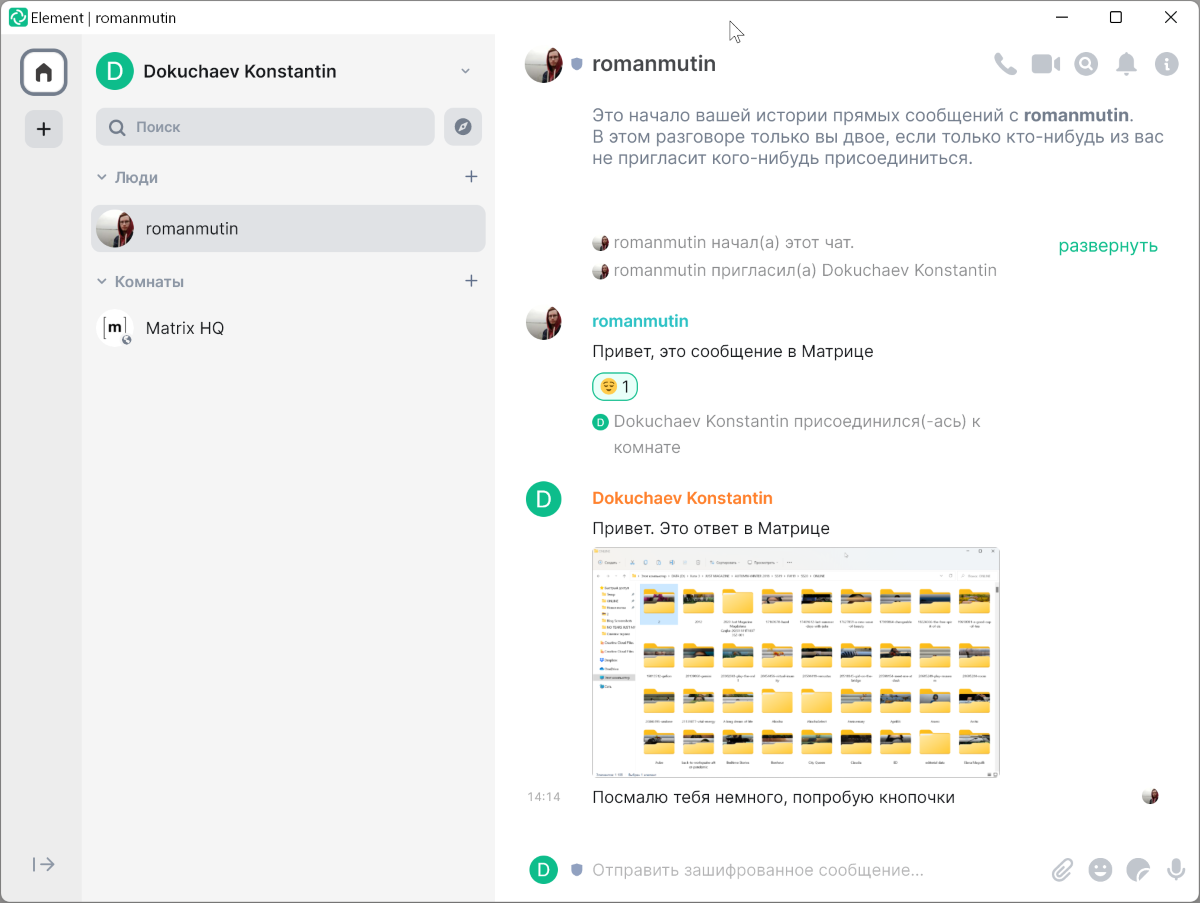1200x903 pixels.
Task: Attach a file with paperclip icon
Action: click(1062, 870)
